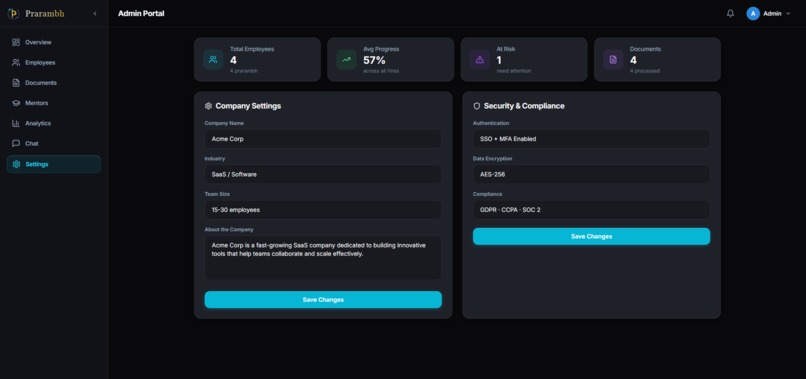Click the About the Company text area
The image size is (806, 379).
point(323,258)
